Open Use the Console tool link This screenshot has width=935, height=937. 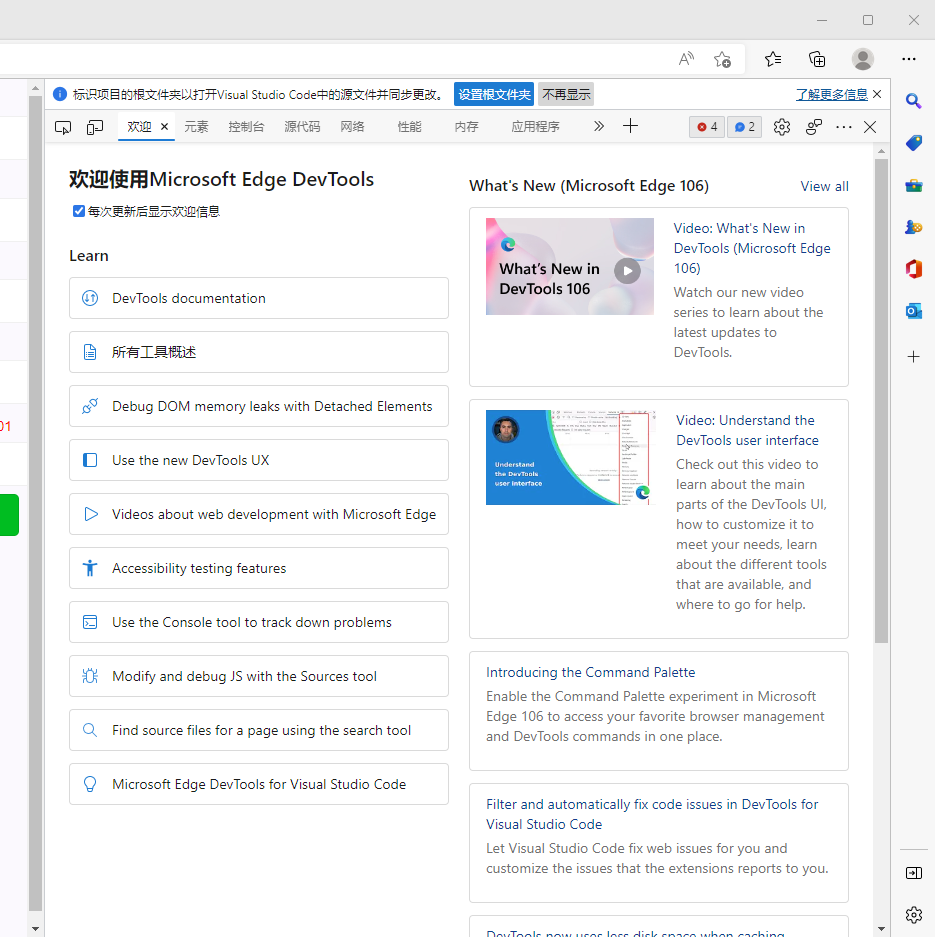tap(259, 622)
